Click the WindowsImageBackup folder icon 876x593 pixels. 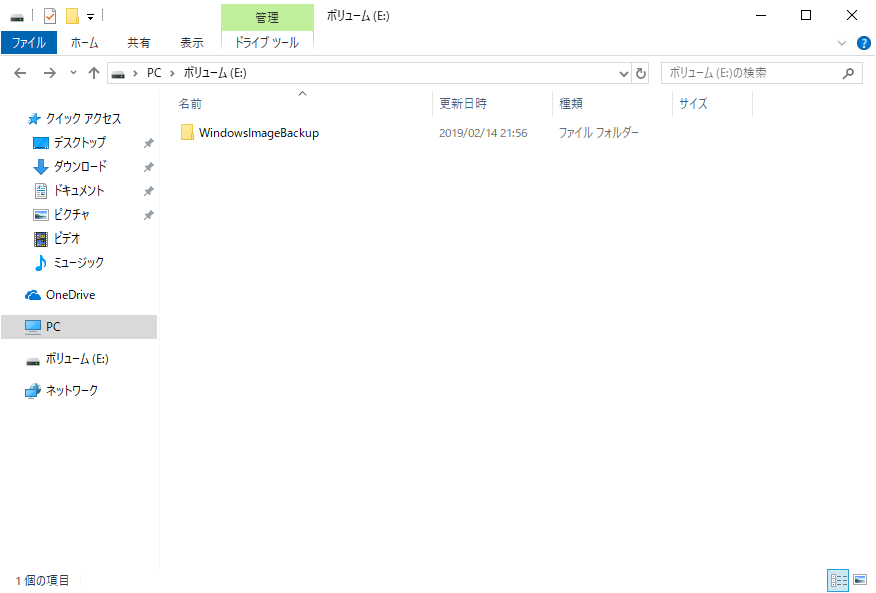point(187,132)
